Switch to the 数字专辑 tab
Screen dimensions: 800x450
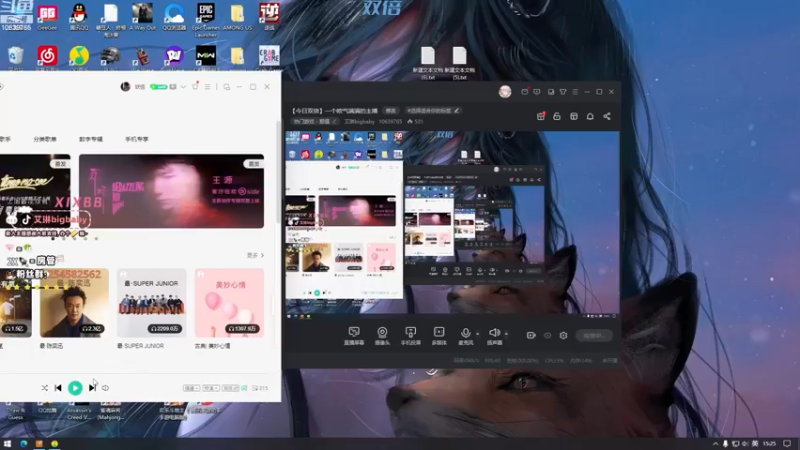click(x=91, y=139)
